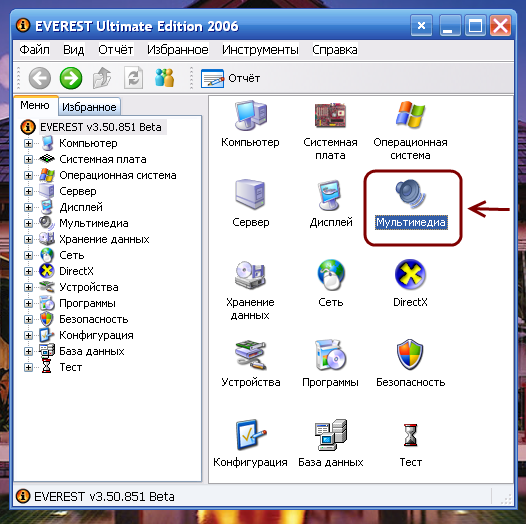The height and width of the screenshot is (524, 526).
Task: Click the green forward arrow toolbar button
Action: pos(71,78)
